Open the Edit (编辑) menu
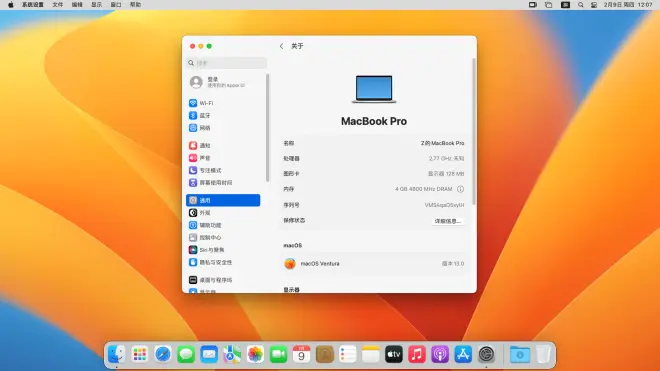This screenshot has width=660, height=371. click(x=77, y=5)
